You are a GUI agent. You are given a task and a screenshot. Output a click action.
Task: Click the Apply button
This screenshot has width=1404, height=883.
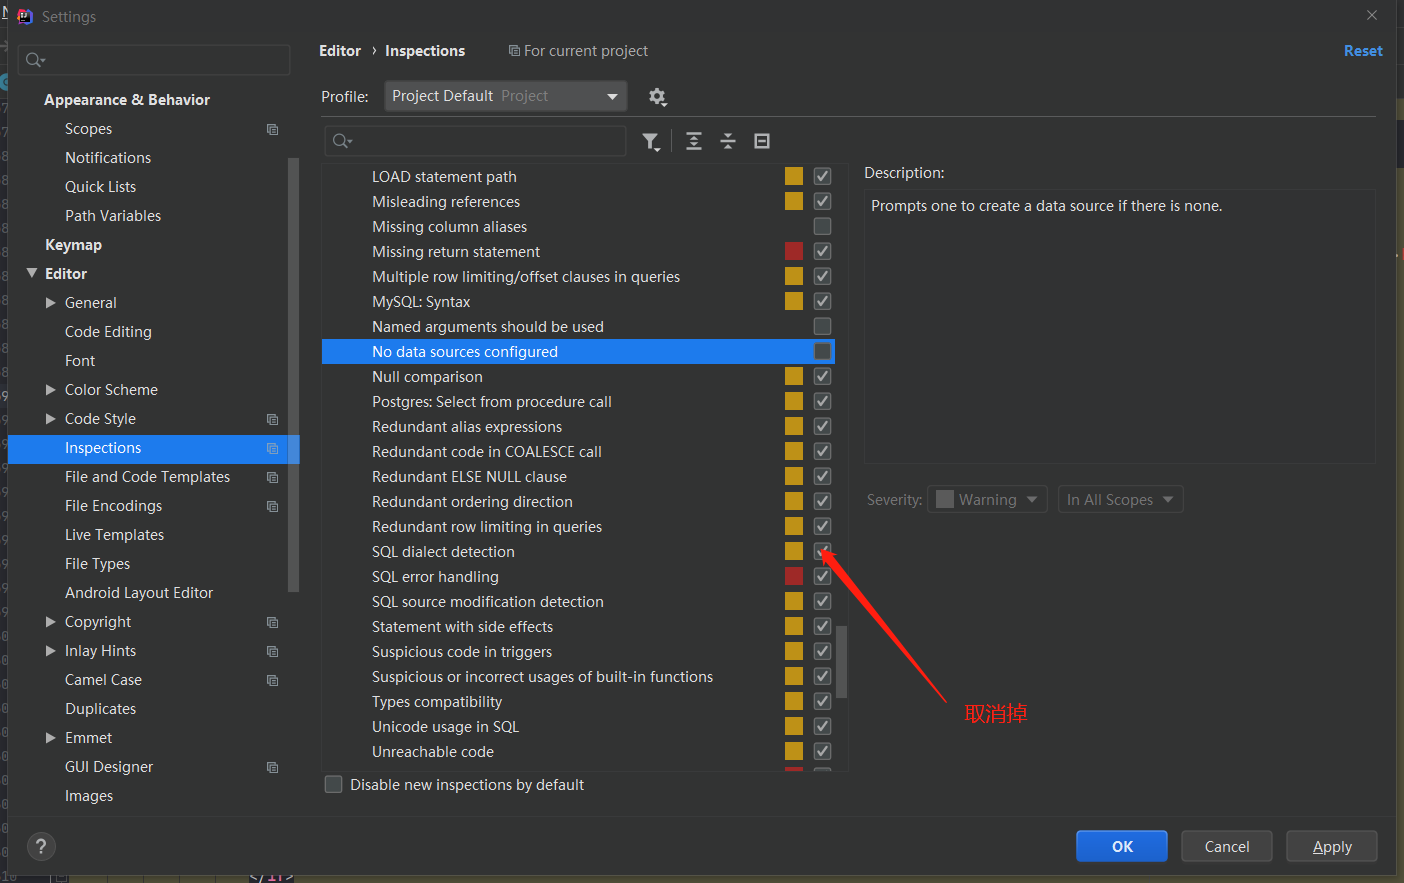1331,847
